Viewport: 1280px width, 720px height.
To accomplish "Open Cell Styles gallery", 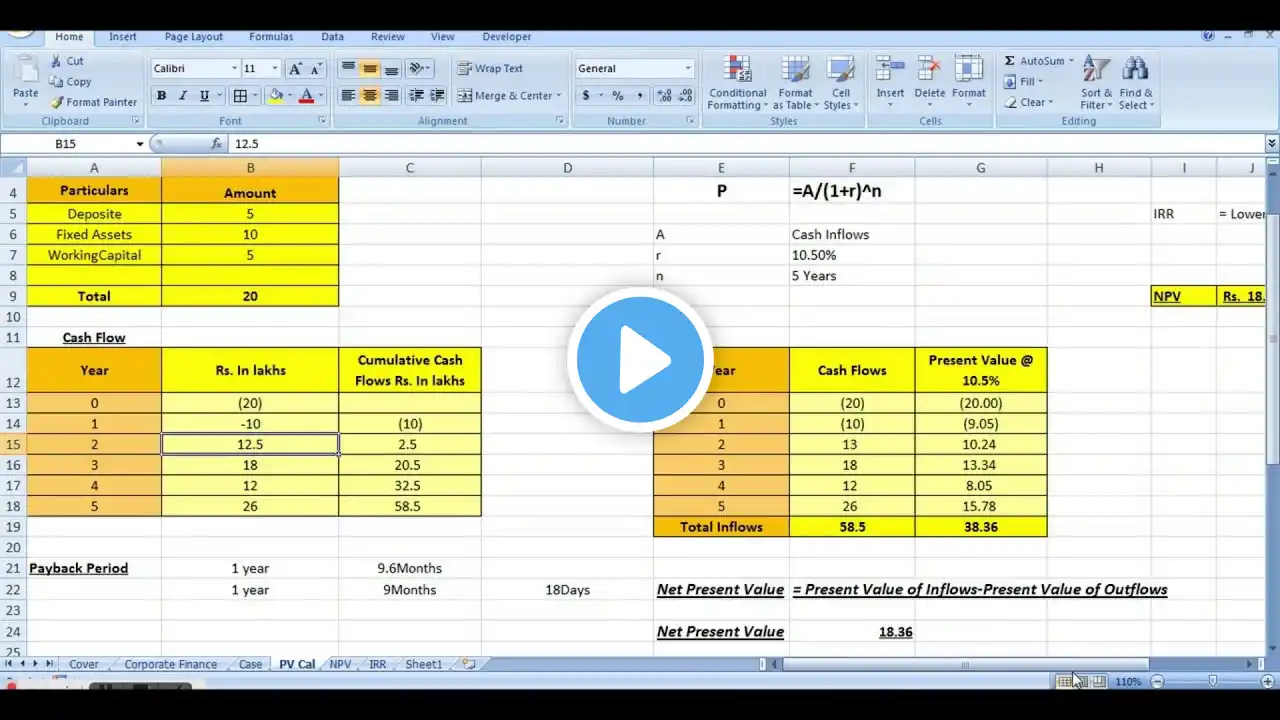I will (x=841, y=82).
